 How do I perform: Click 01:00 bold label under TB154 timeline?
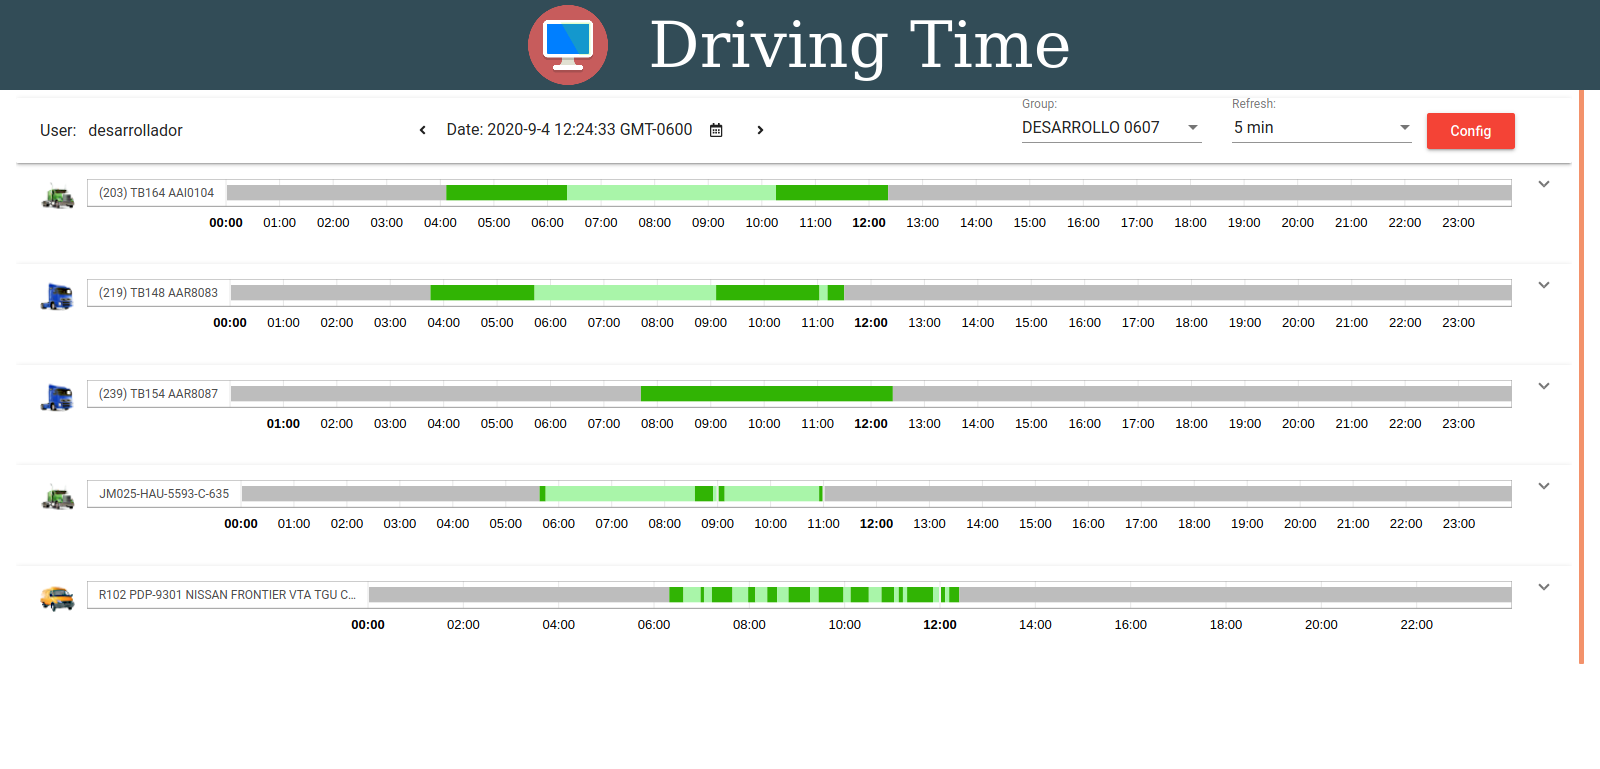pyautogui.click(x=283, y=424)
